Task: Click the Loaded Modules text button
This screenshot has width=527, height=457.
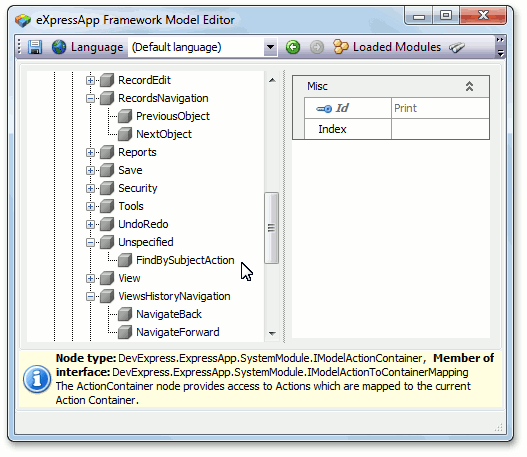Action: point(397,47)
